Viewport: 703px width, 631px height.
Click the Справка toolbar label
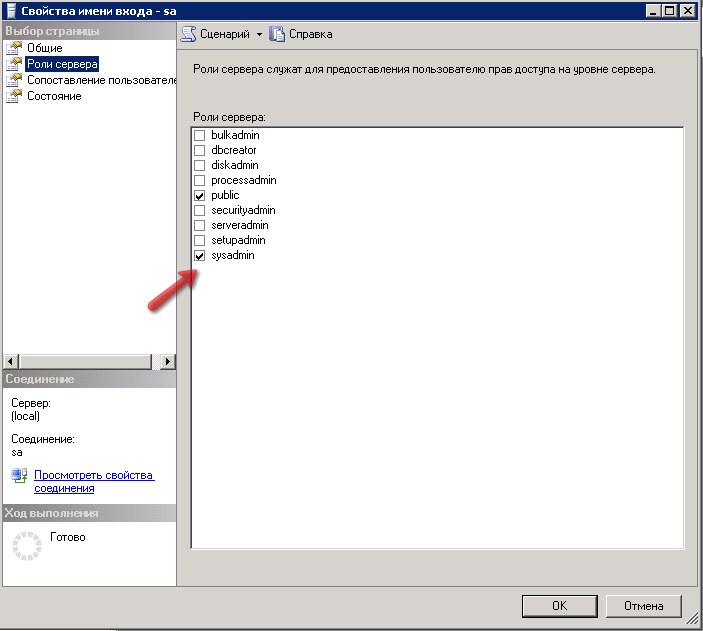[x=311, y=34]
